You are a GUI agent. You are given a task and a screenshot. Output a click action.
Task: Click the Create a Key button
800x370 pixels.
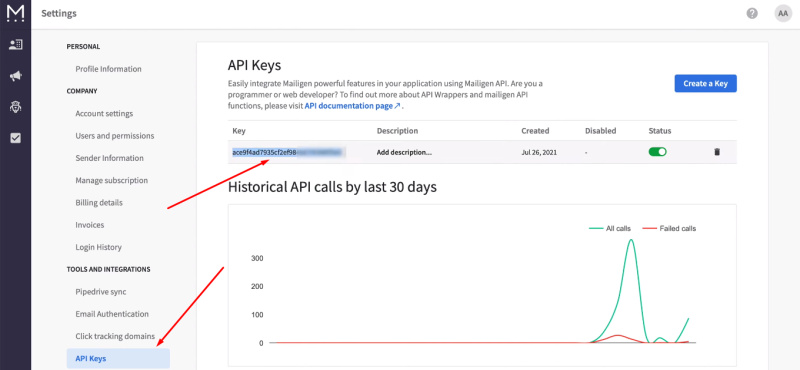click(x=705, y=83)
